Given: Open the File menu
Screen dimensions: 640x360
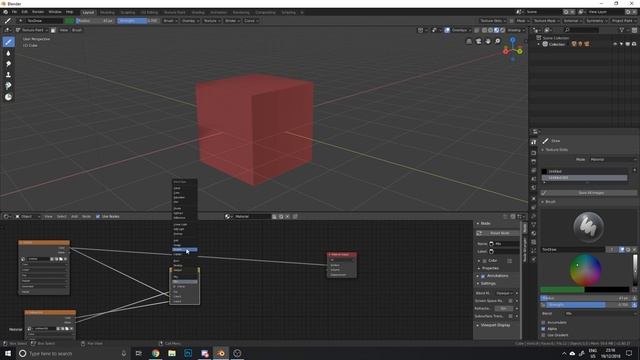Looking at the screenshot, I should [x=14, y=12].
